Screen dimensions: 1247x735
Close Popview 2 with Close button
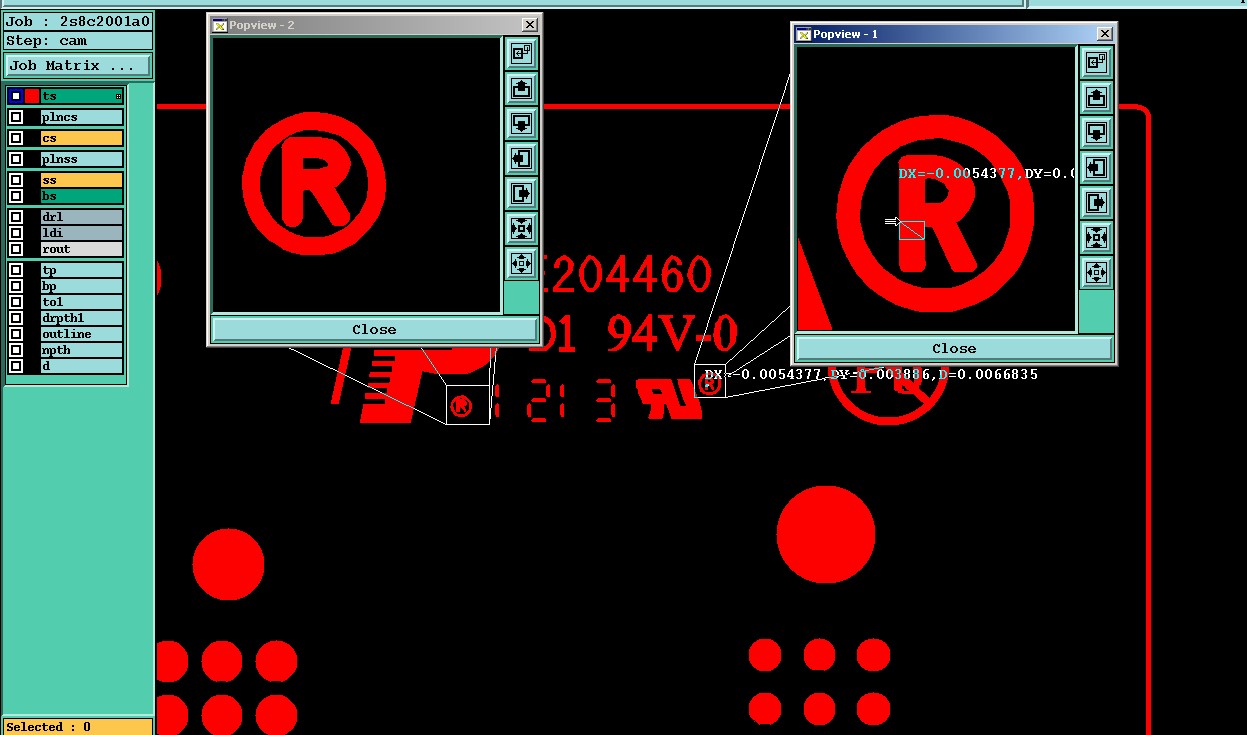(374, 329)
